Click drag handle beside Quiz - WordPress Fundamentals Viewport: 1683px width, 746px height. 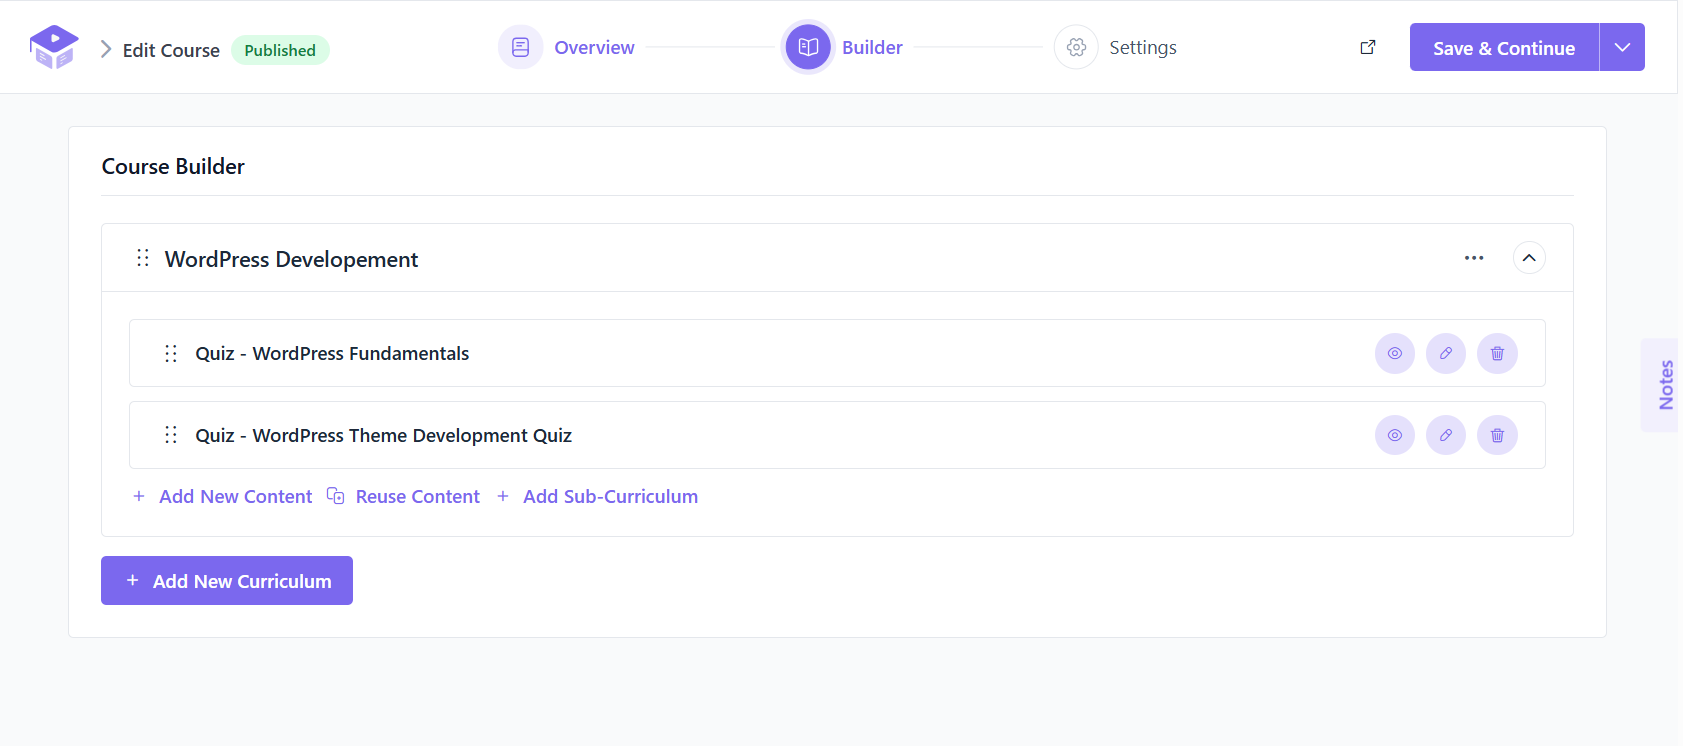click(x=171, y=353)
